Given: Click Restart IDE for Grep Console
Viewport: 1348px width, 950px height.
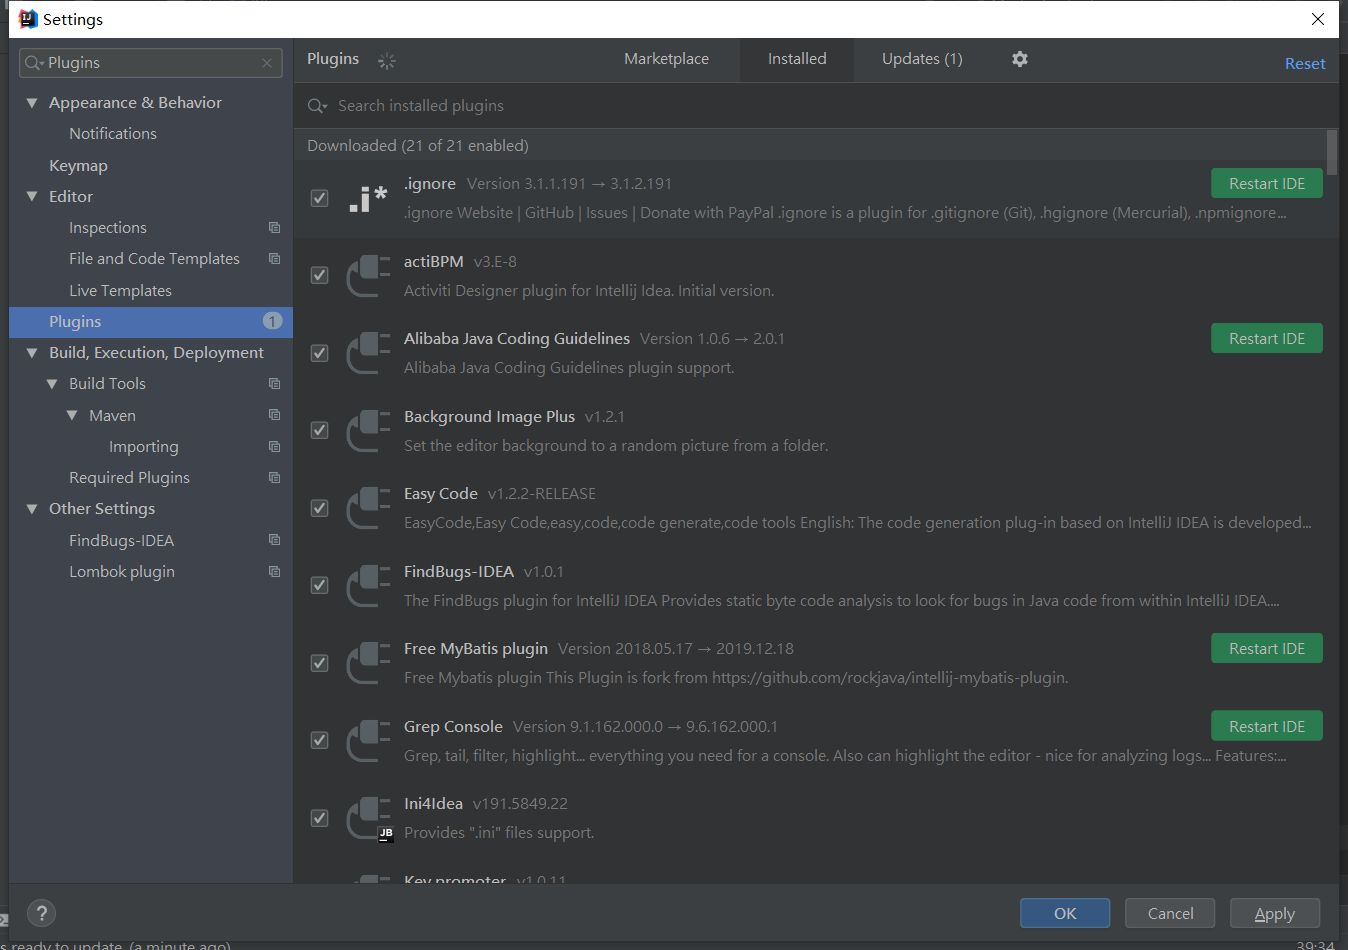Looking at the screenshot, I should click(1267, 727).
